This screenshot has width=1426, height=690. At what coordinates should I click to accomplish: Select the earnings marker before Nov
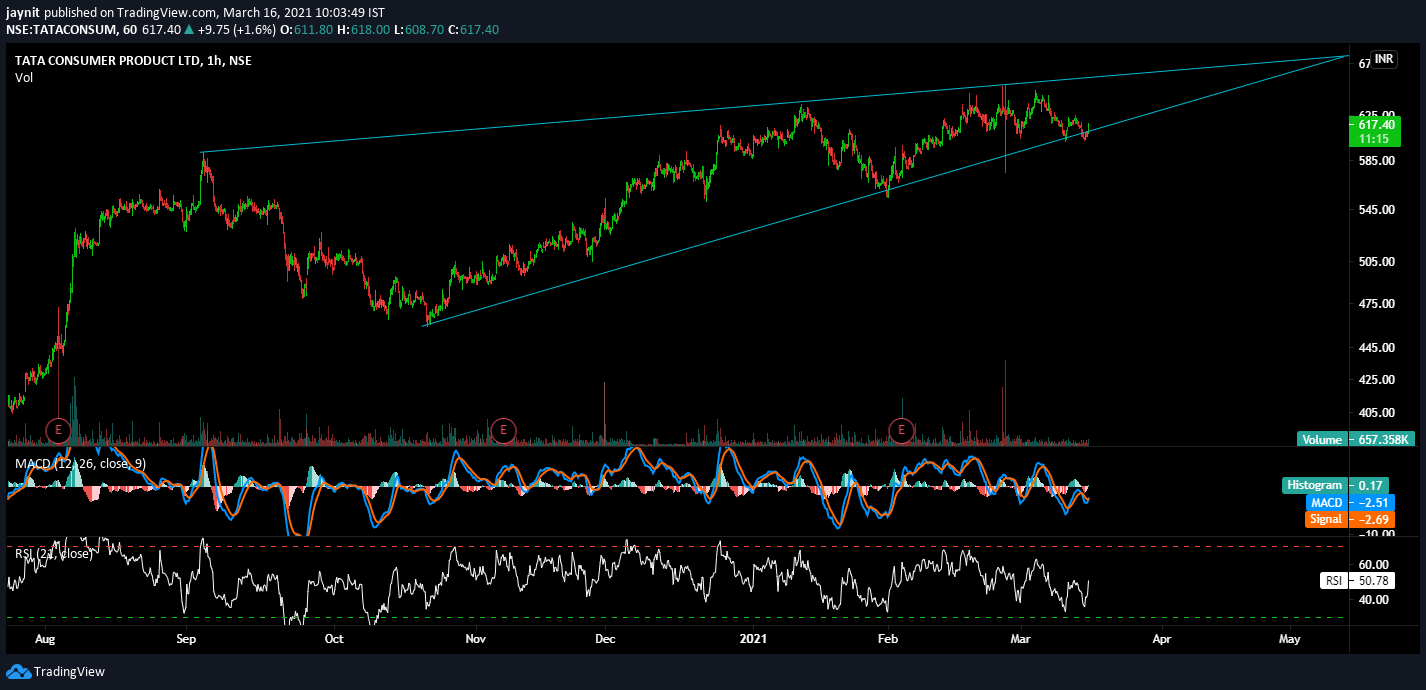pos(504,431)
